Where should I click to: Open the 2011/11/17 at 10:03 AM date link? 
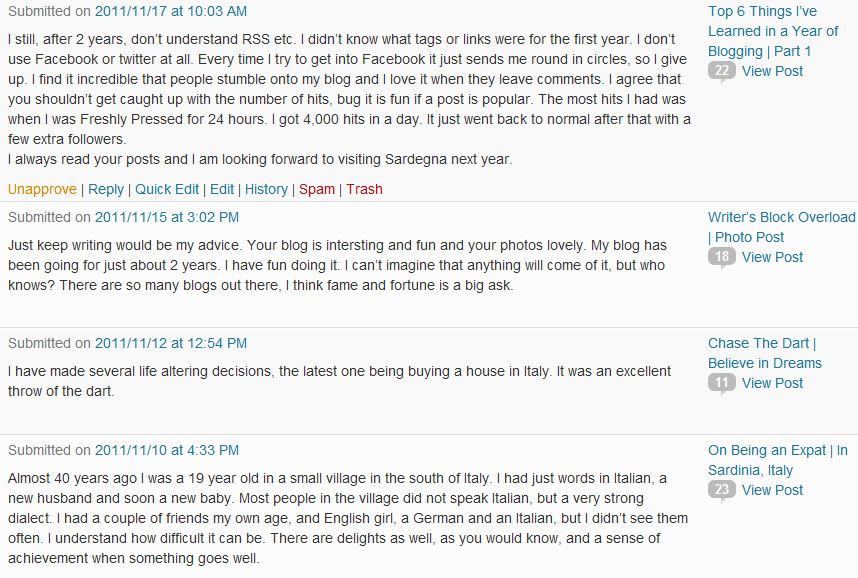(x=170, y=11)
